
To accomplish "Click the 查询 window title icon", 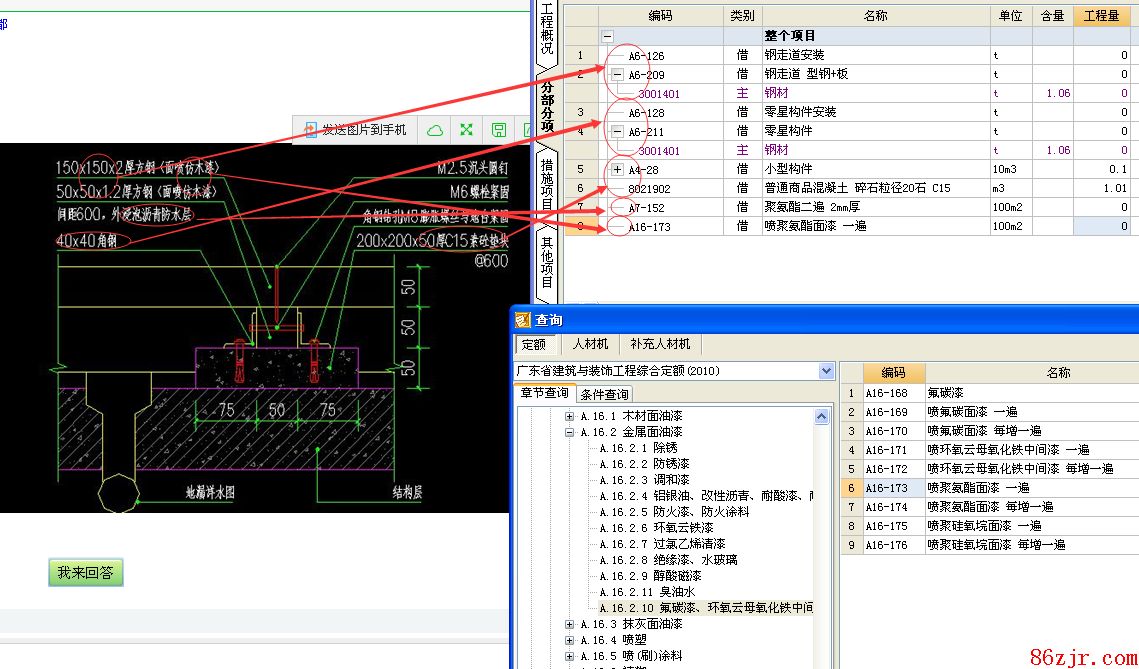I will (523, 320).
